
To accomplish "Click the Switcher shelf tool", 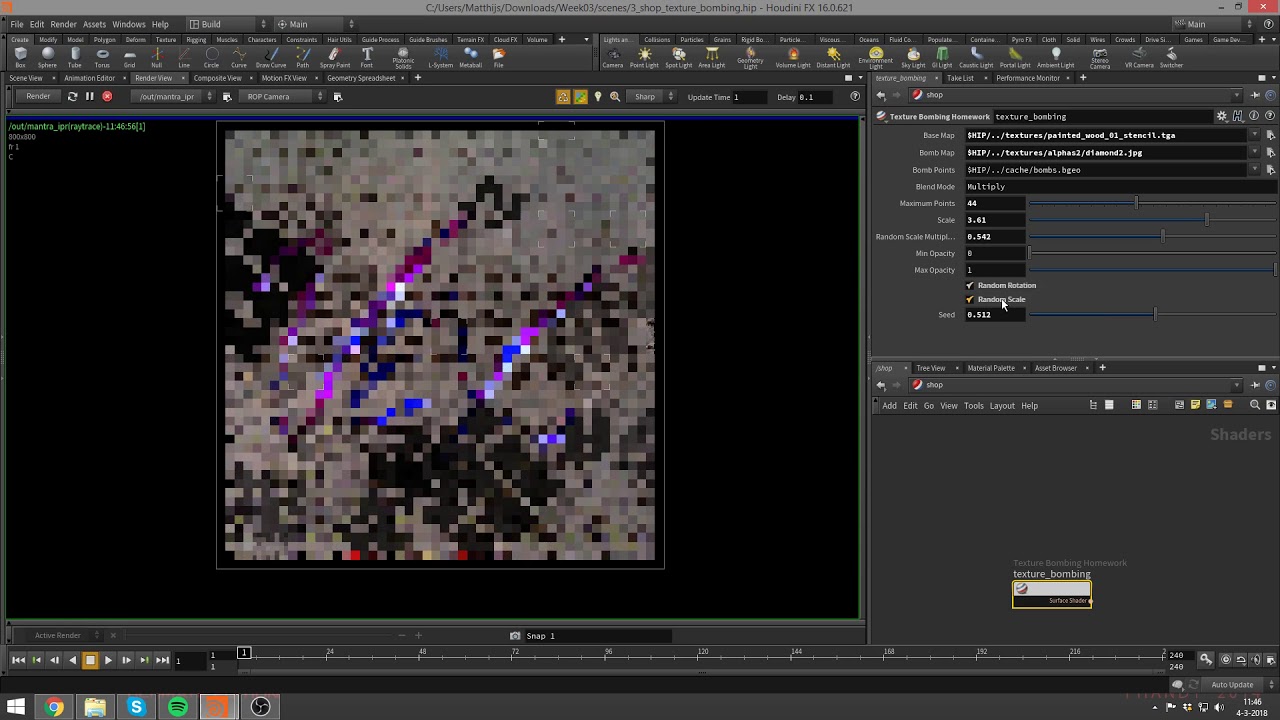I will [x=1171, y=58].
